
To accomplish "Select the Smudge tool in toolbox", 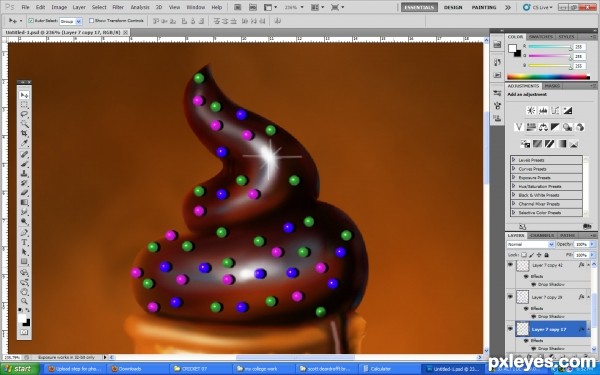I will 24,212.
